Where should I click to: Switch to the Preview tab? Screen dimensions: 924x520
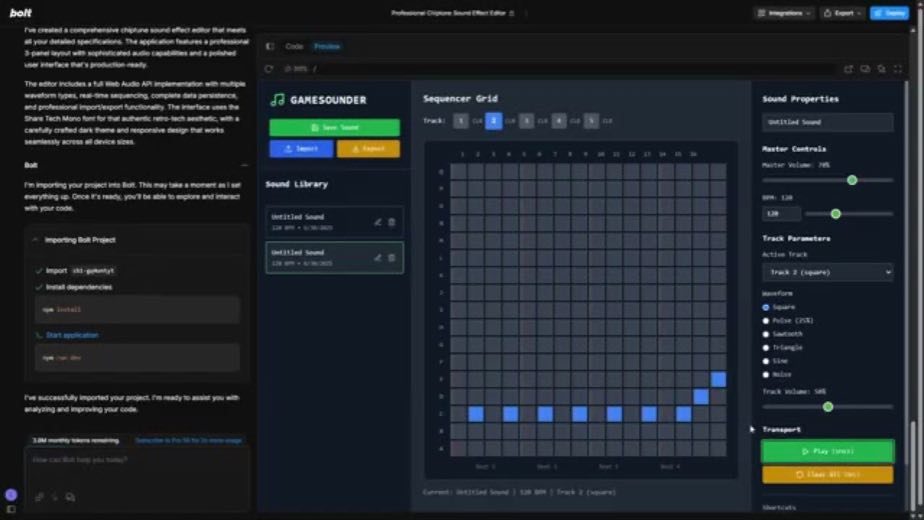point(327,46)
